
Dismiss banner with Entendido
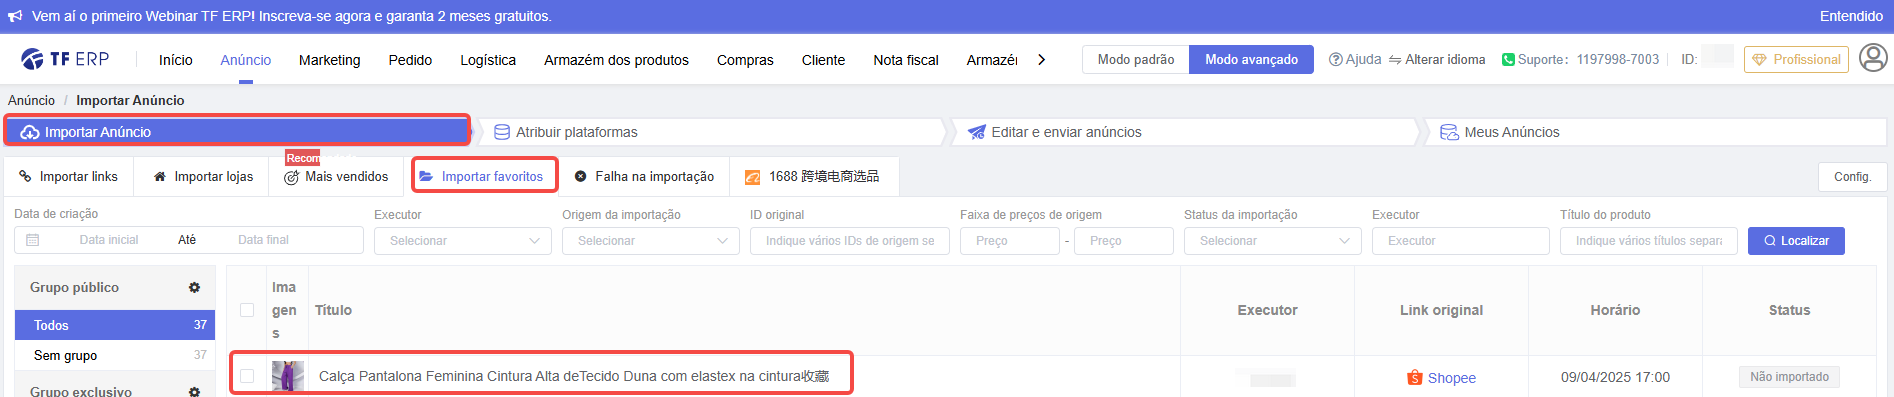(1851, 16)
